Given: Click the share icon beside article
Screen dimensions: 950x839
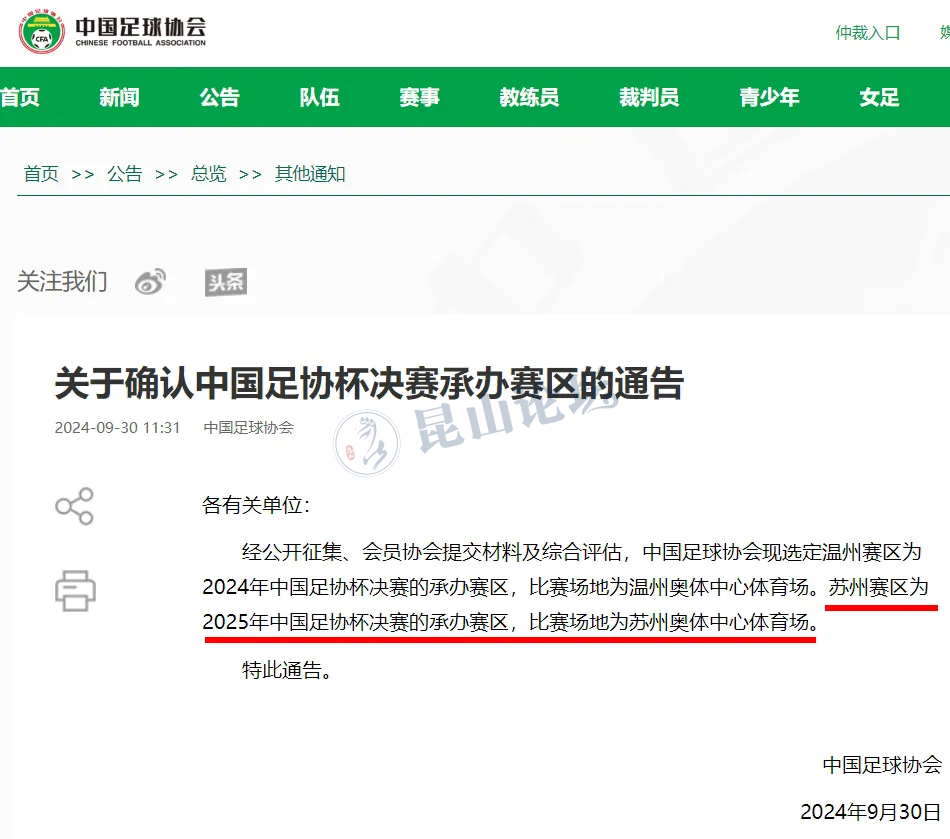Looking at the screenshot, I should [75, 506].
